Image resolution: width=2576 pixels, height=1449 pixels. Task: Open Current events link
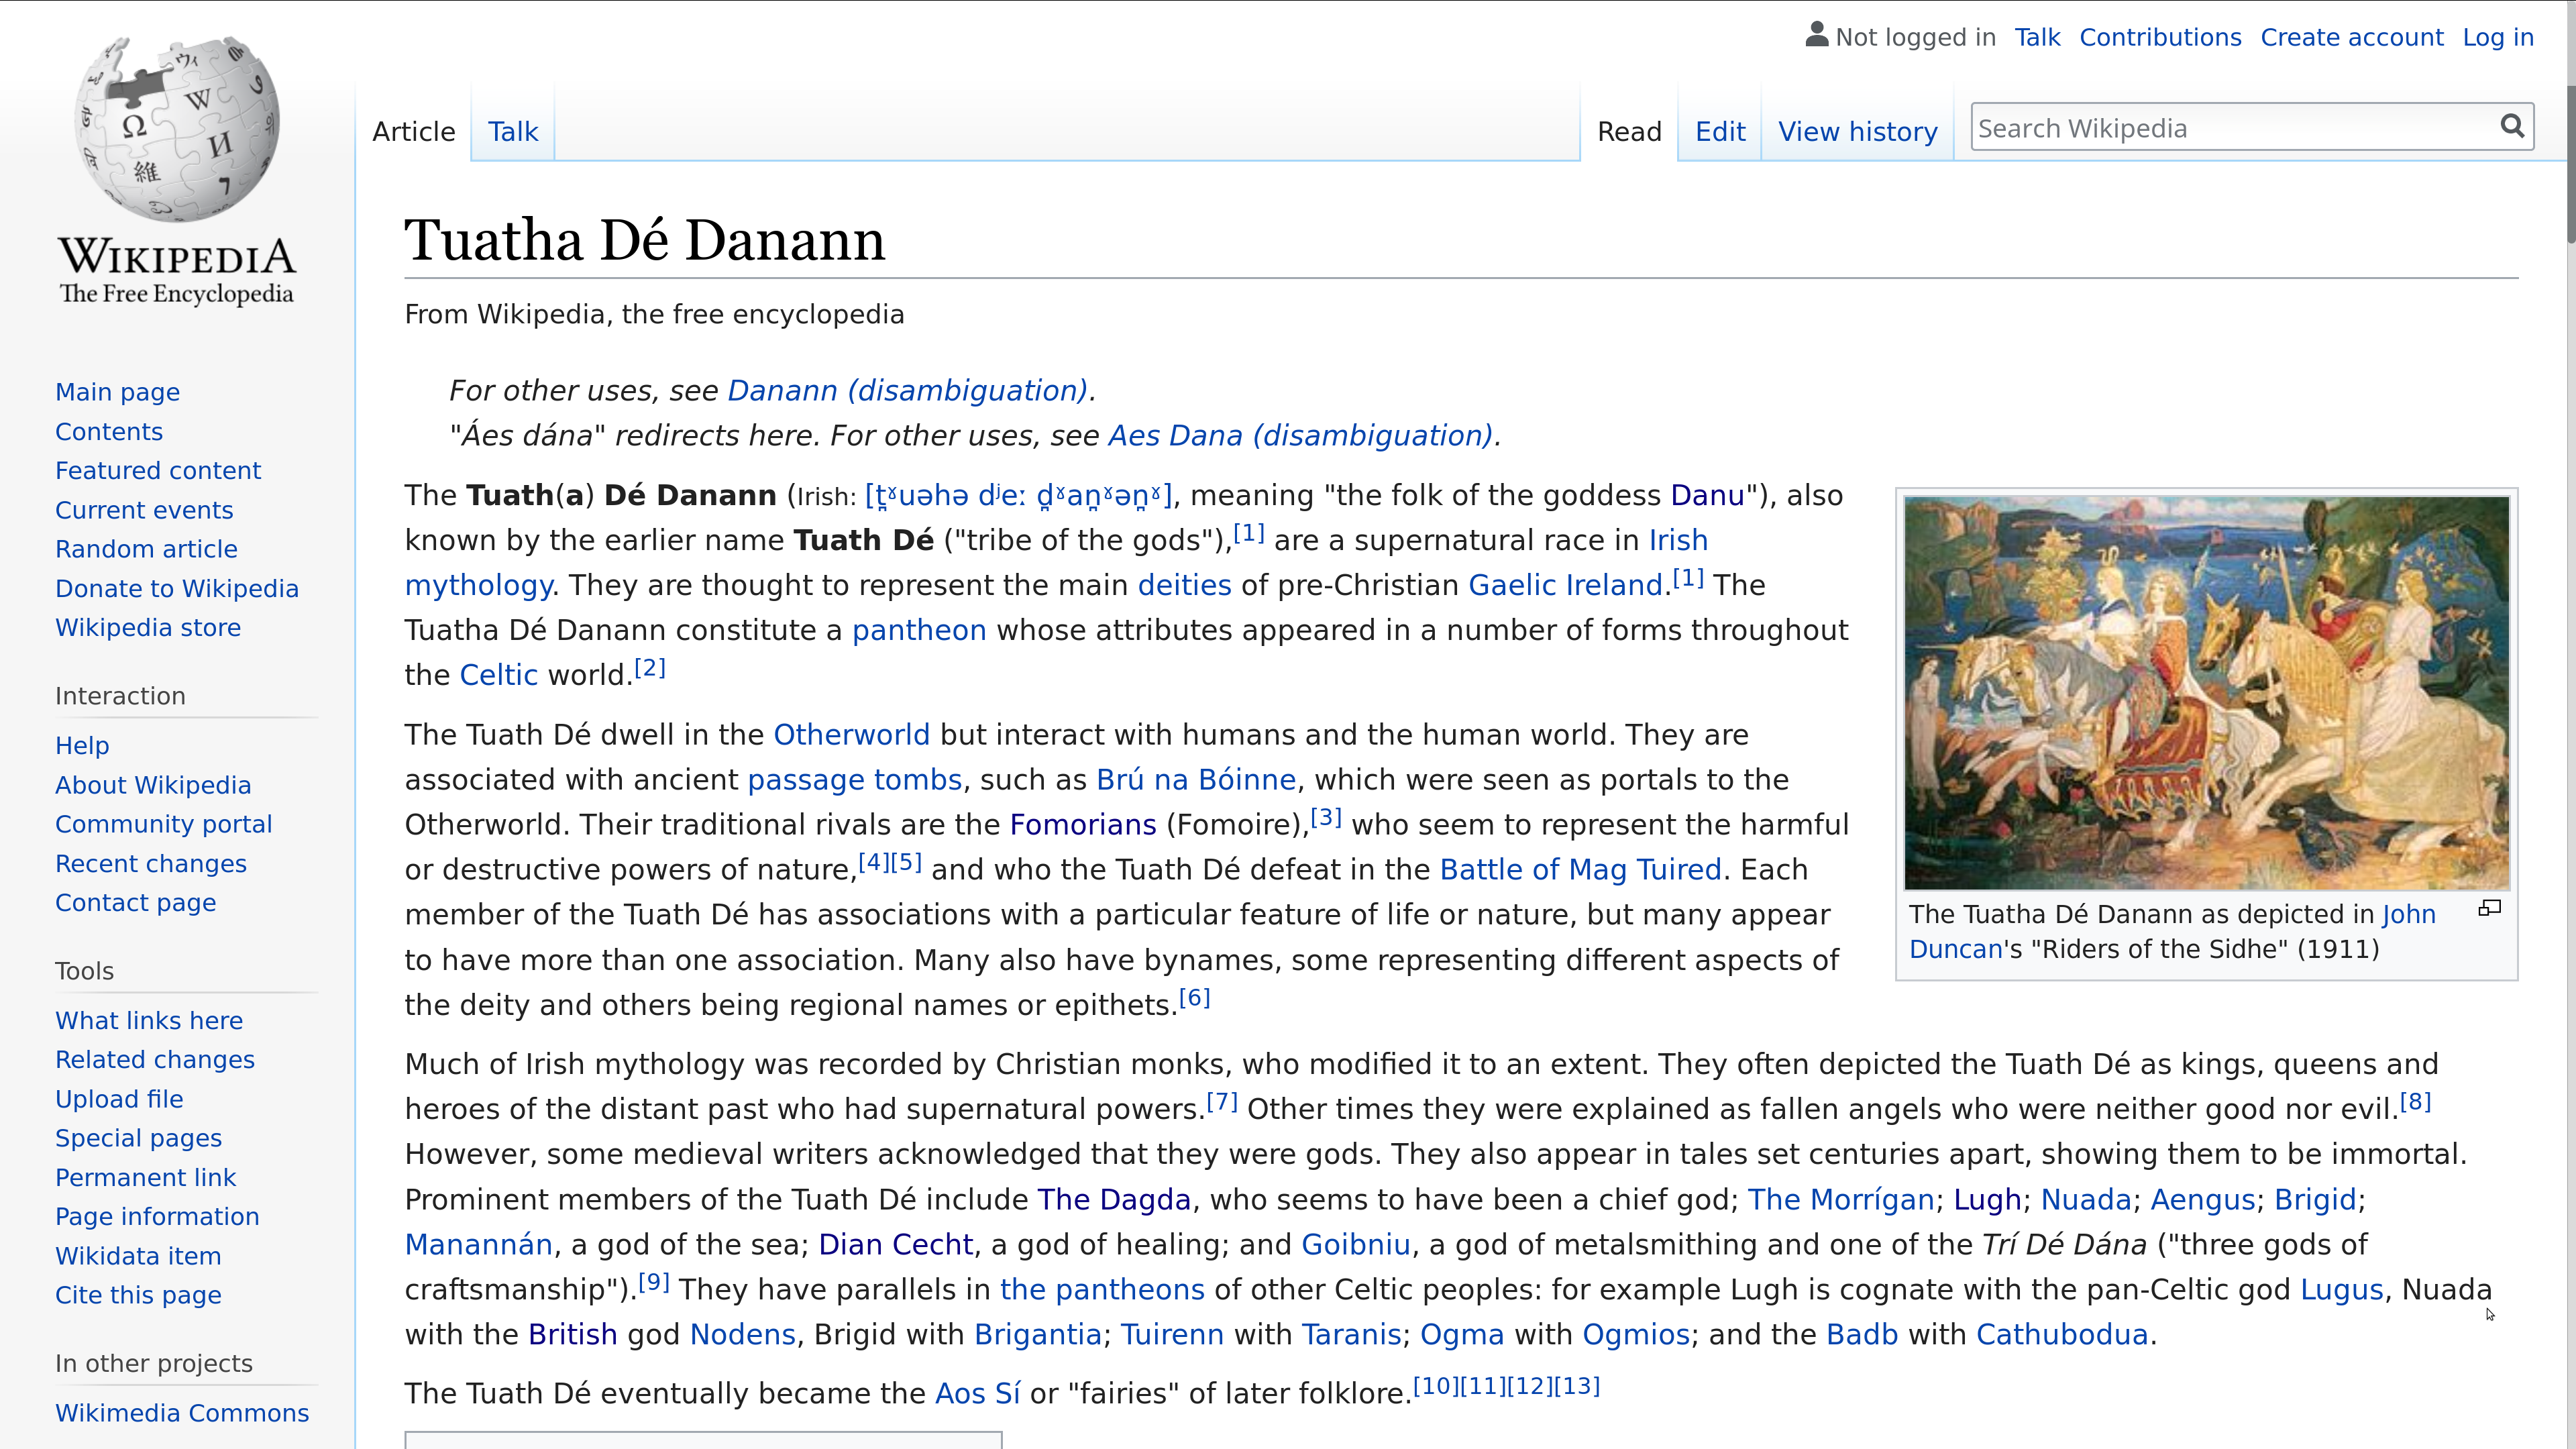tap(144, 510)
